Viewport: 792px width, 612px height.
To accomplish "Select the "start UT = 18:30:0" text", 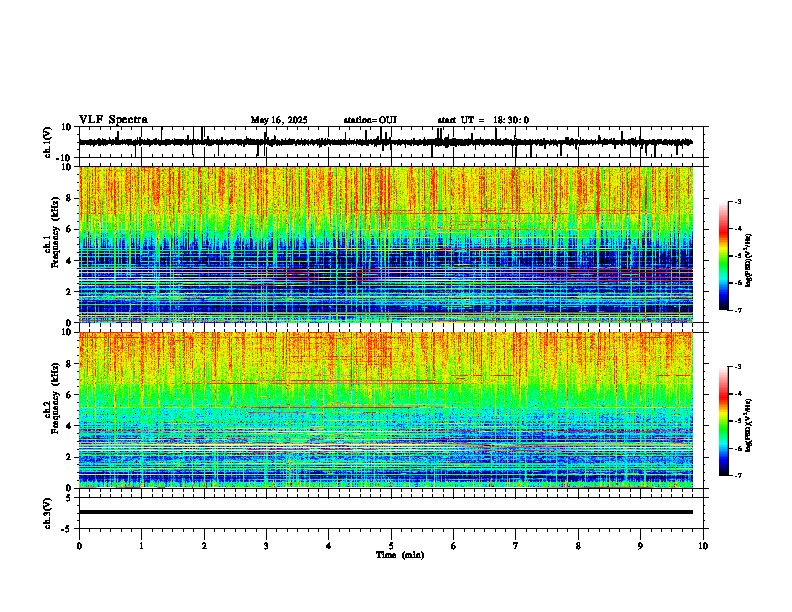I will pyautogui.click(x=483, y=120).
